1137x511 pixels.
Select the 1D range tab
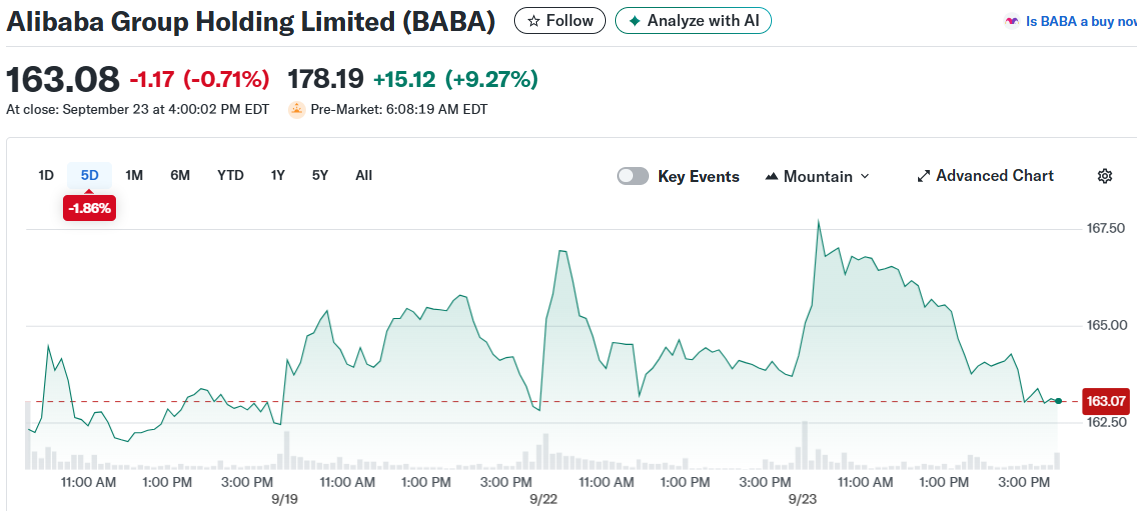(46, 175)
